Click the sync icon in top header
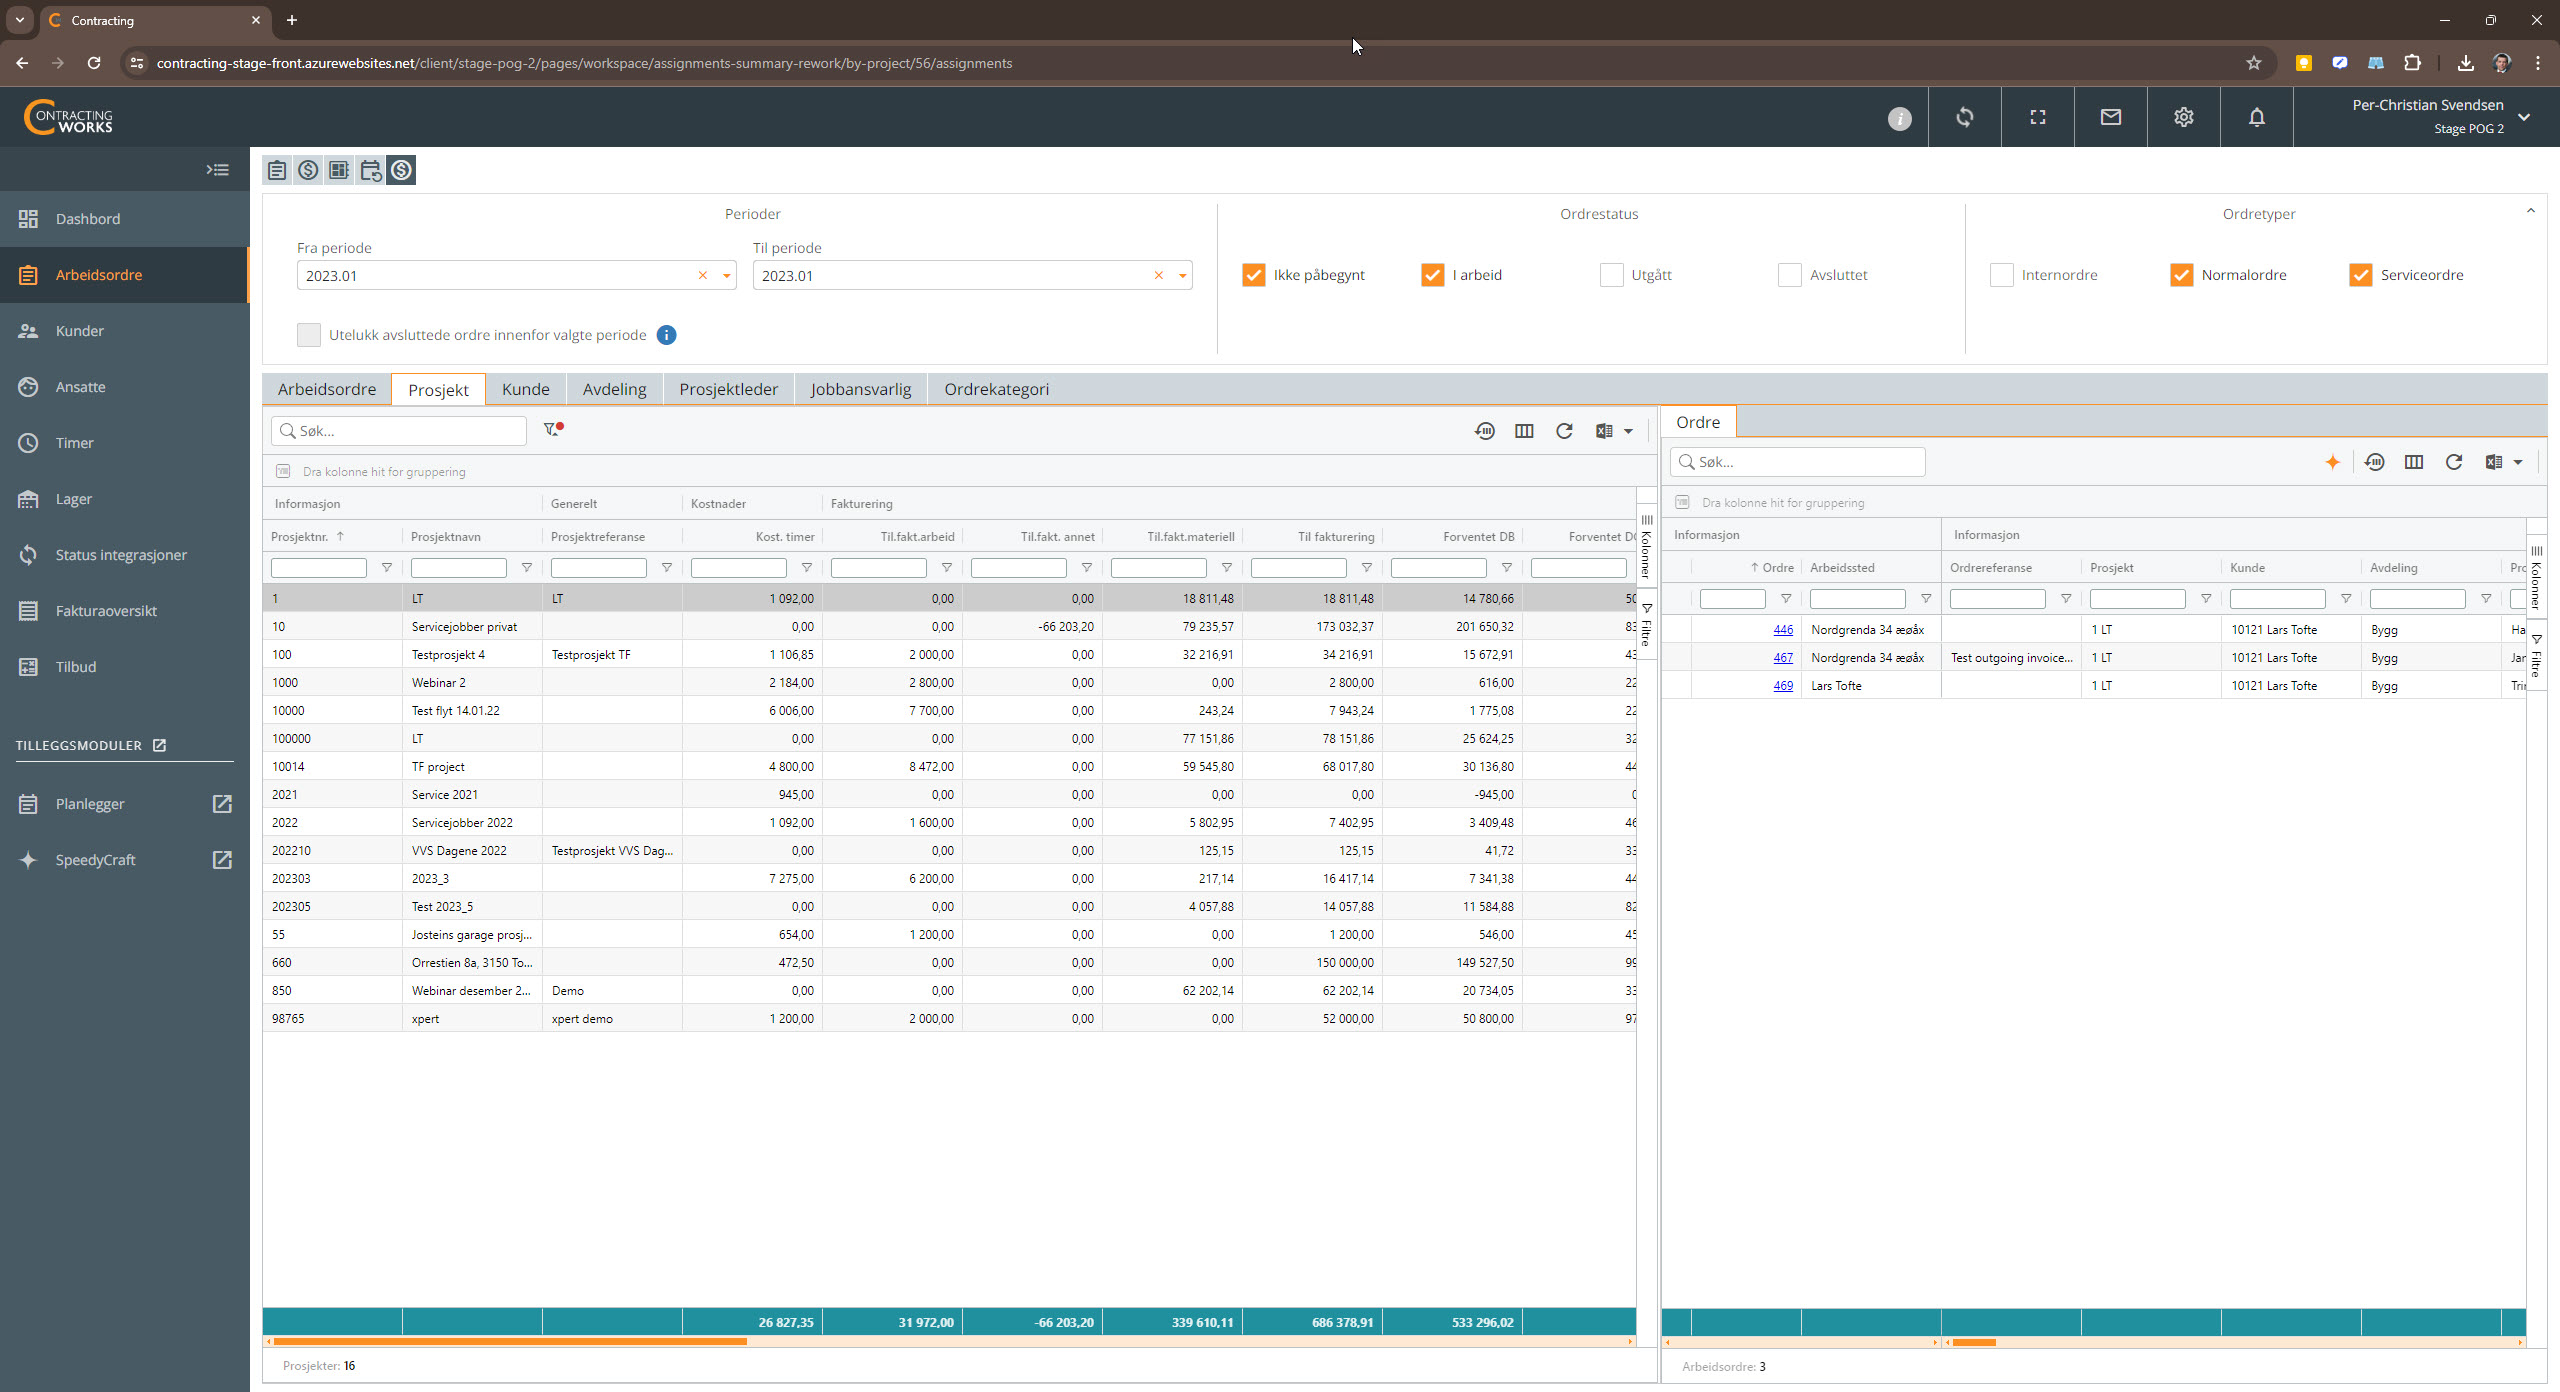The image size is (2560, 1392). tap(1965, 117)
